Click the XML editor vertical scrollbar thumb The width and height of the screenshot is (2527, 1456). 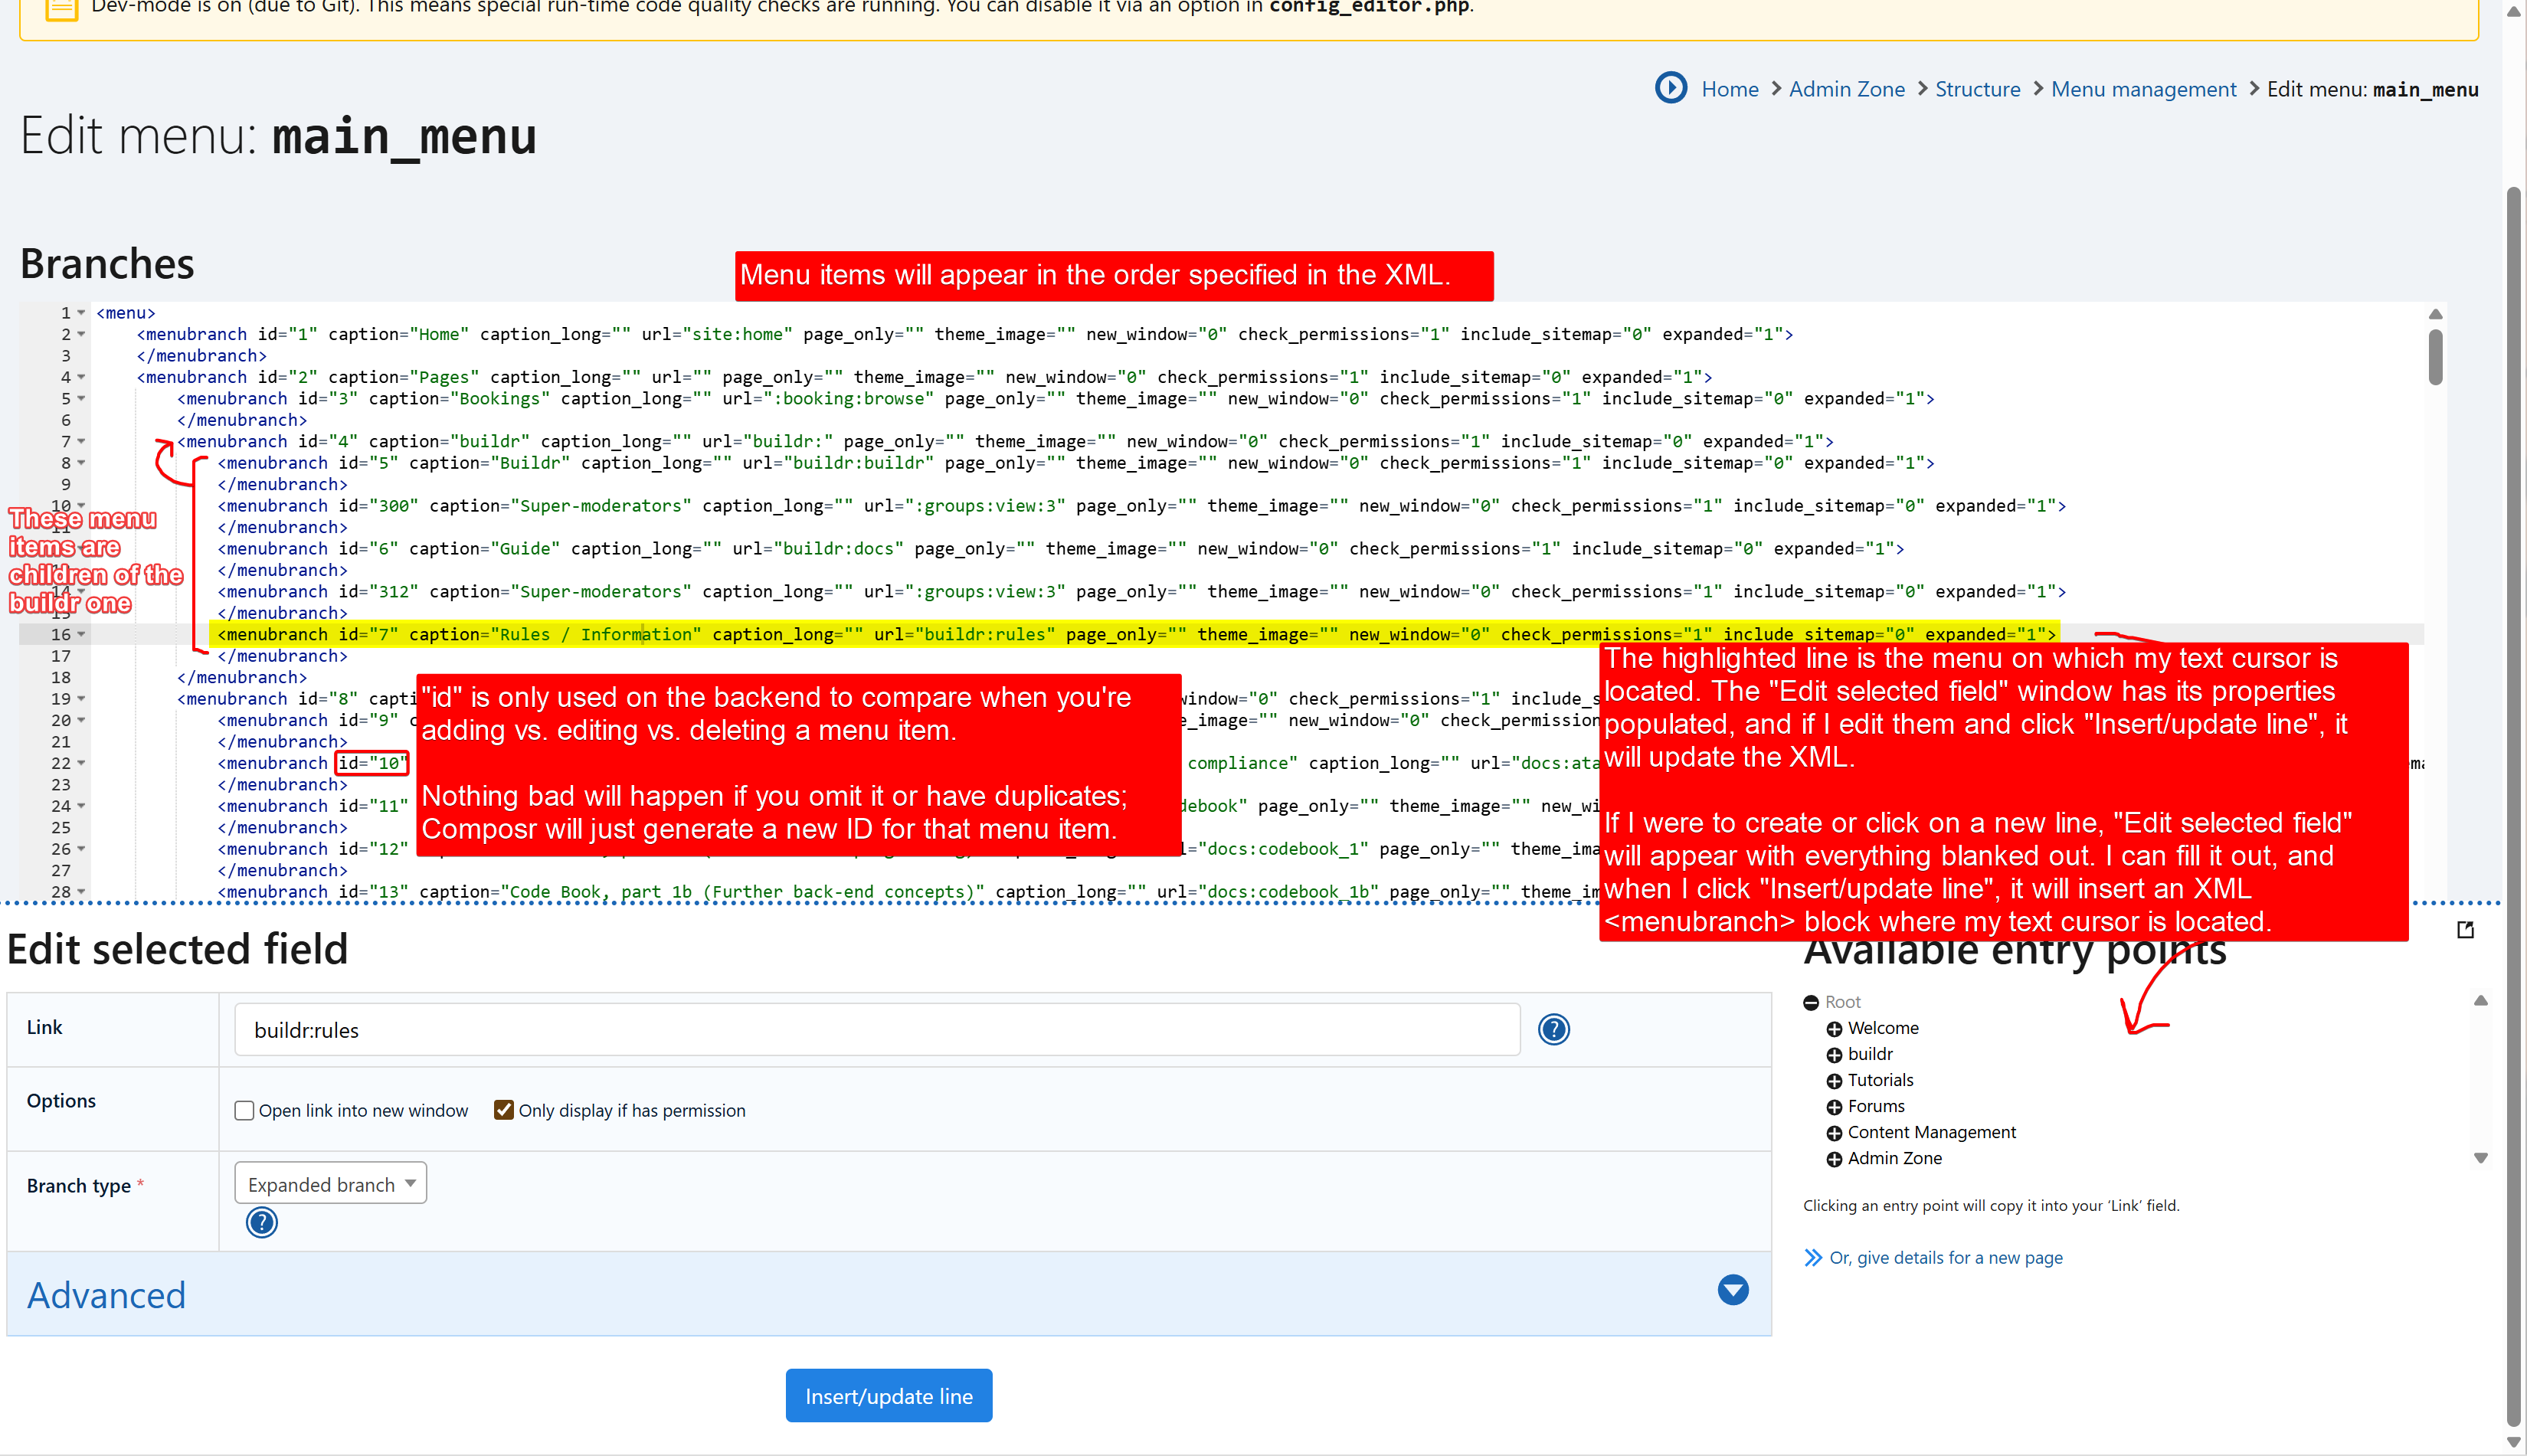2435,358
